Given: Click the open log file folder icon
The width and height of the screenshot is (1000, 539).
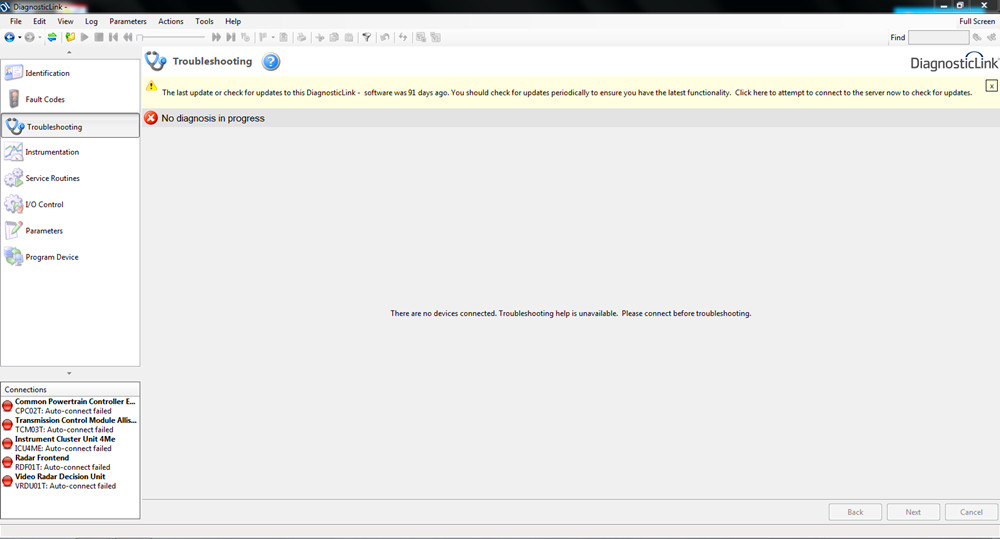Looking at the screenshot, I should (x=70, y=38).
